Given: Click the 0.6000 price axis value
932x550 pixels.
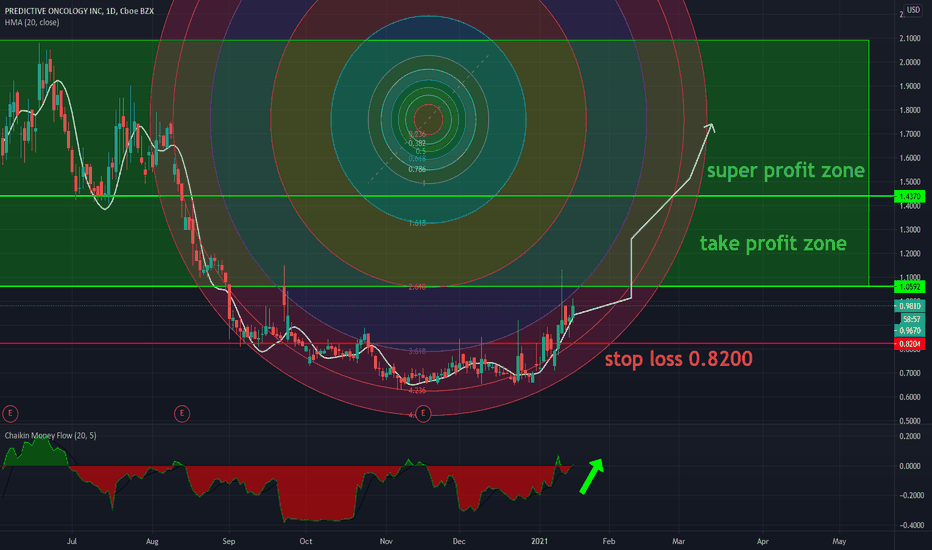Looking at the screenshot, I should pos(910,397).
